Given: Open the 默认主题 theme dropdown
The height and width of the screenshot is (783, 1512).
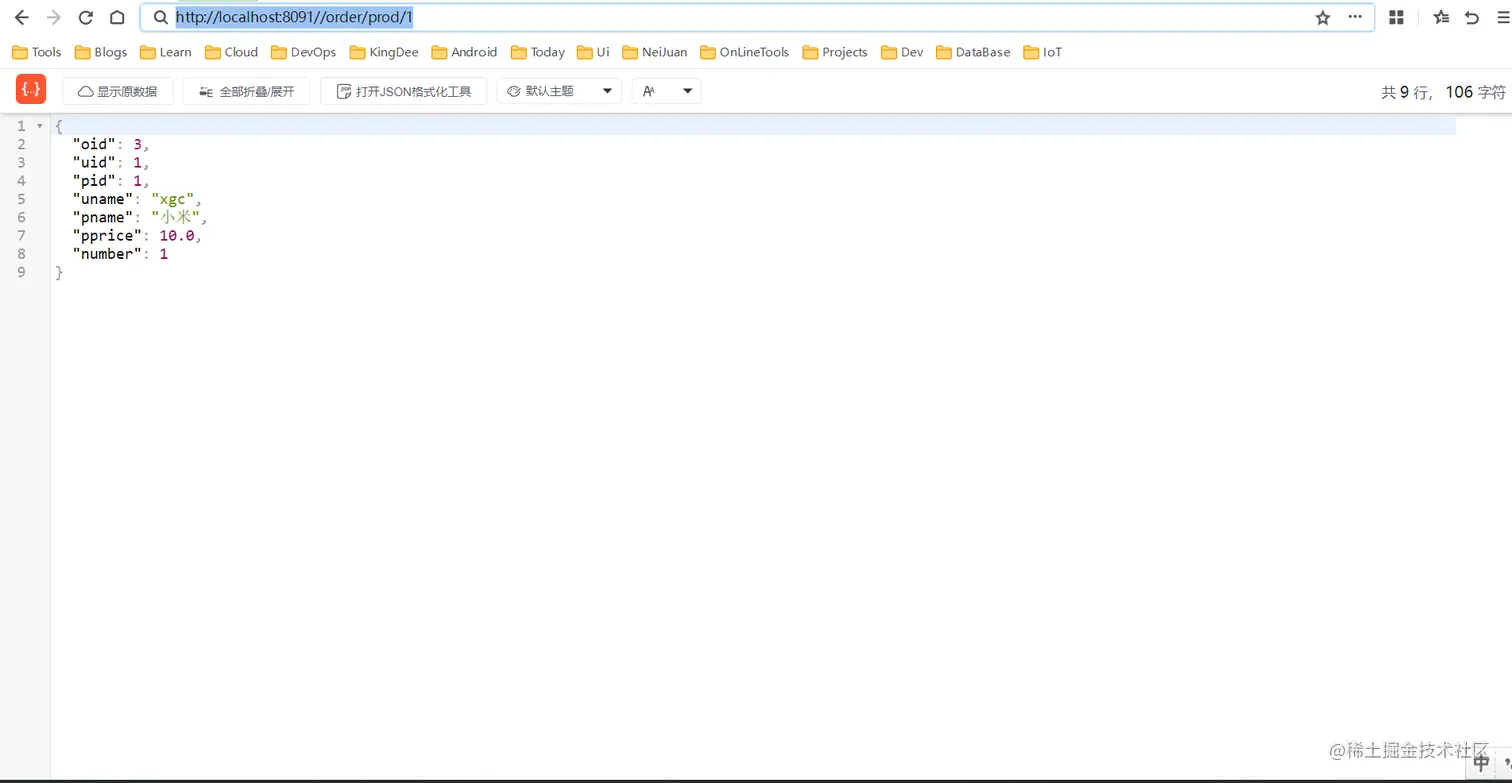Looking at the screenshot, I should coord(559,91).
